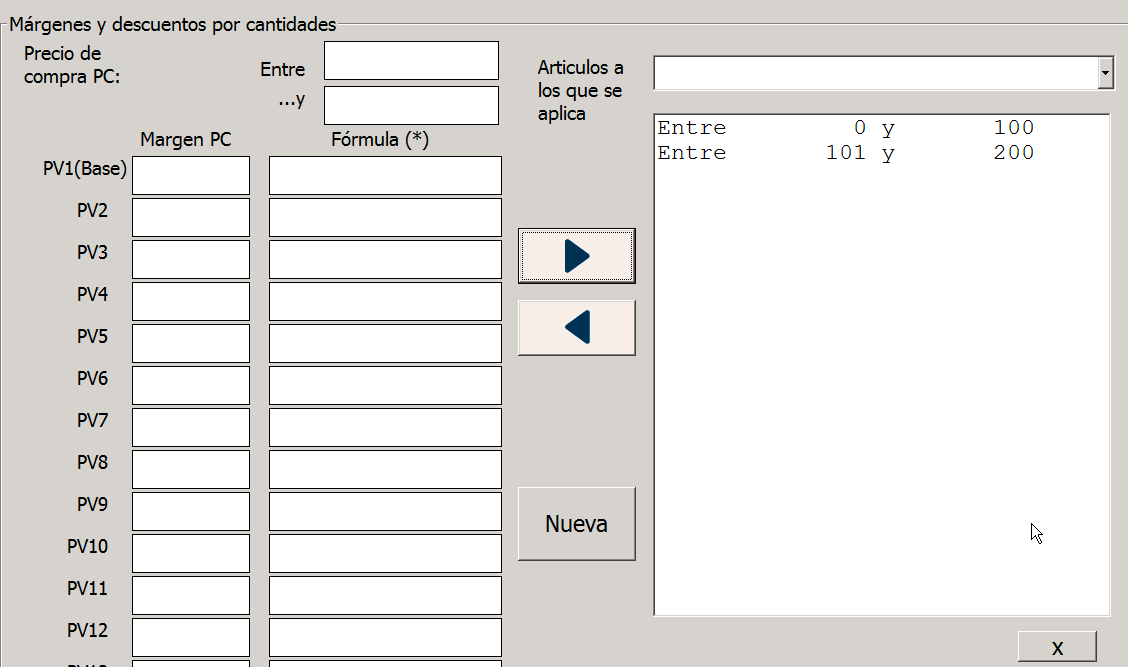Click the PV3 Fórmula field
This screenshot has height=667, width=1128.
385,260
